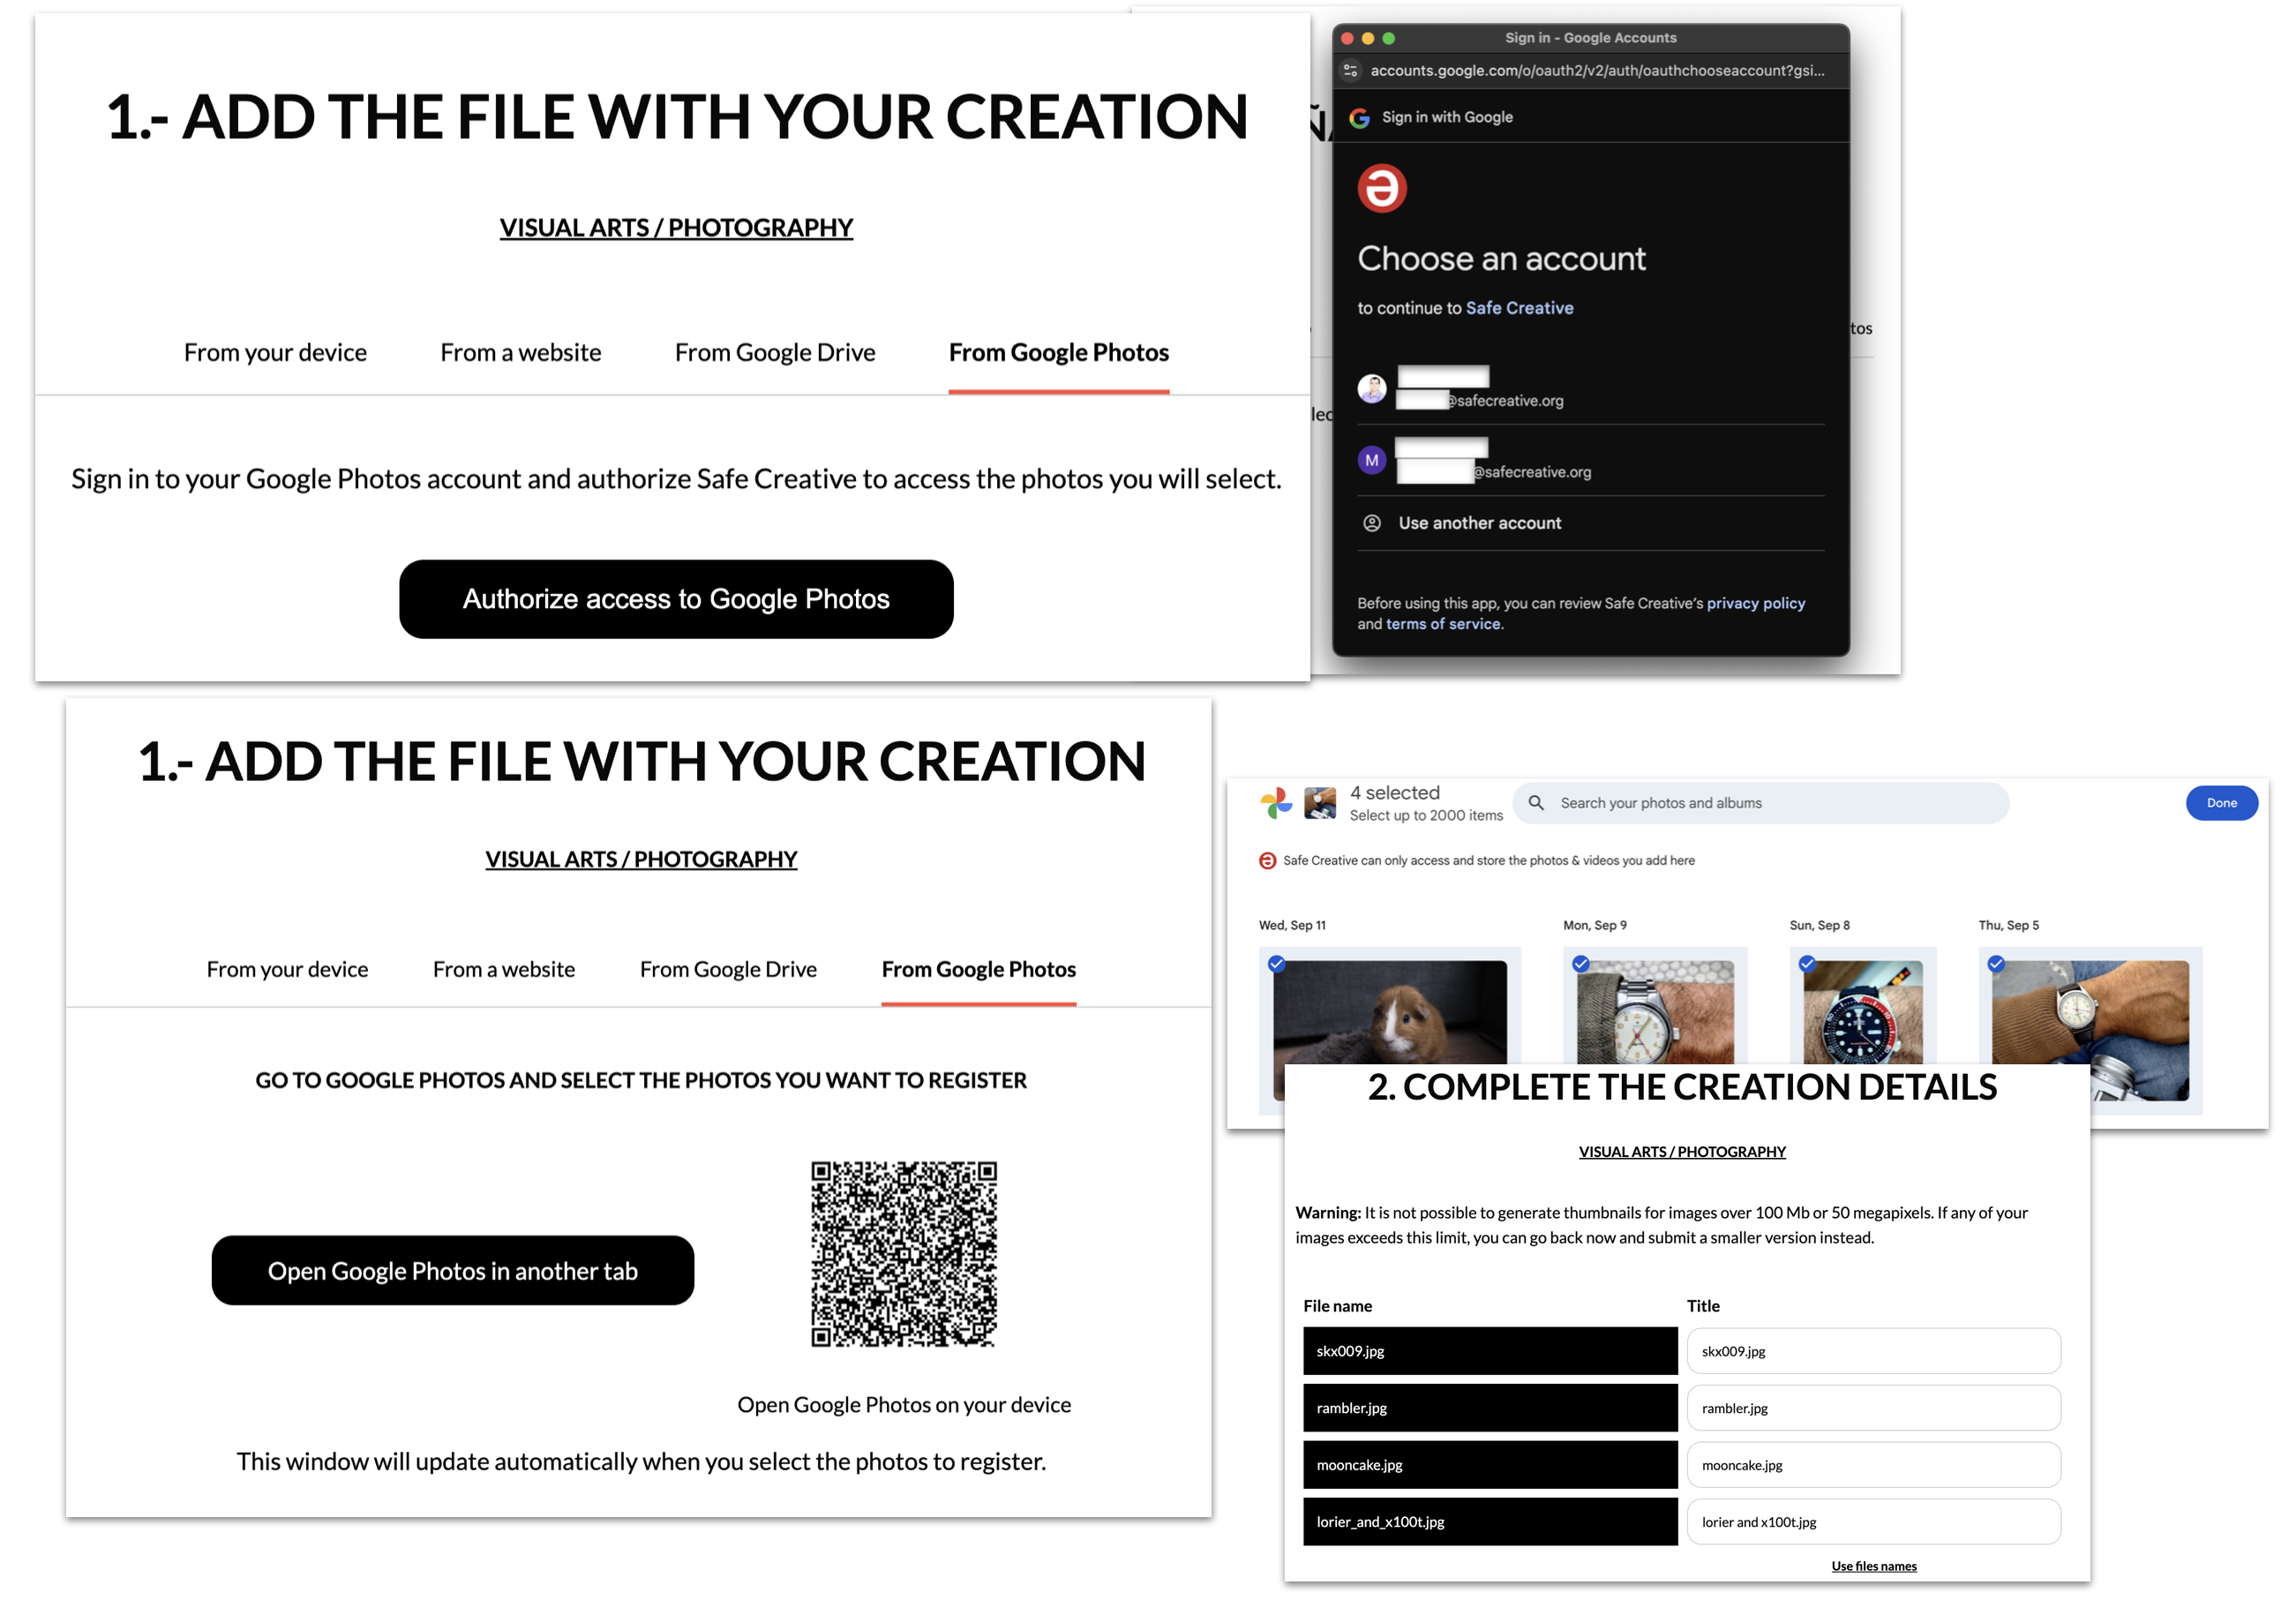Click the person icon beside Use another account
Screen dimensions: 2296x1615
tap(1372, 523)
